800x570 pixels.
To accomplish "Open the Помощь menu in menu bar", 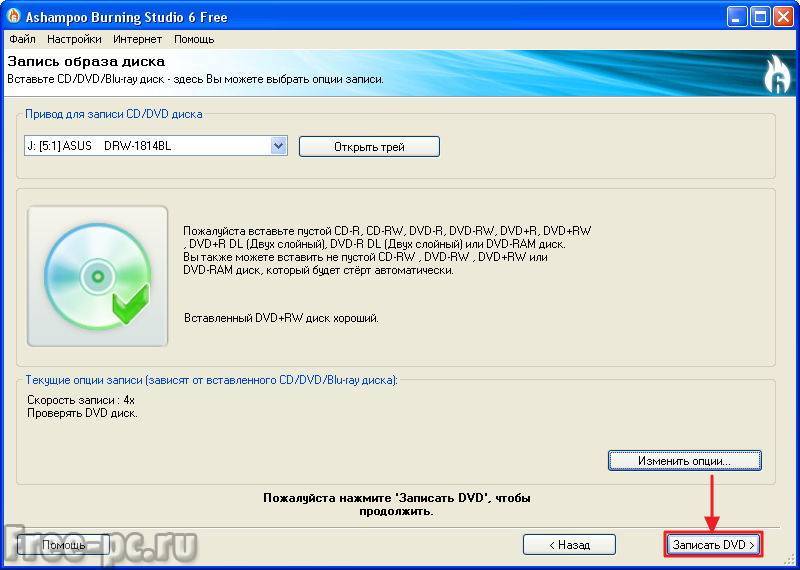I will 194,39.
